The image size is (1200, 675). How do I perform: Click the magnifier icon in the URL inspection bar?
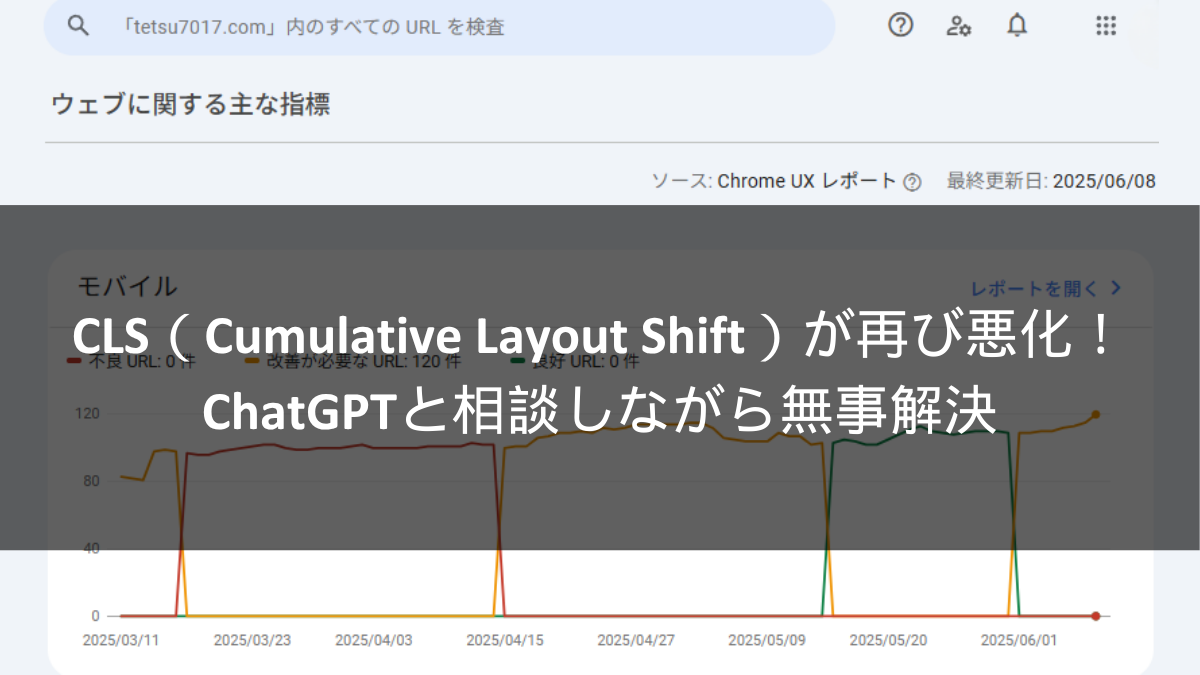(78, 26)
